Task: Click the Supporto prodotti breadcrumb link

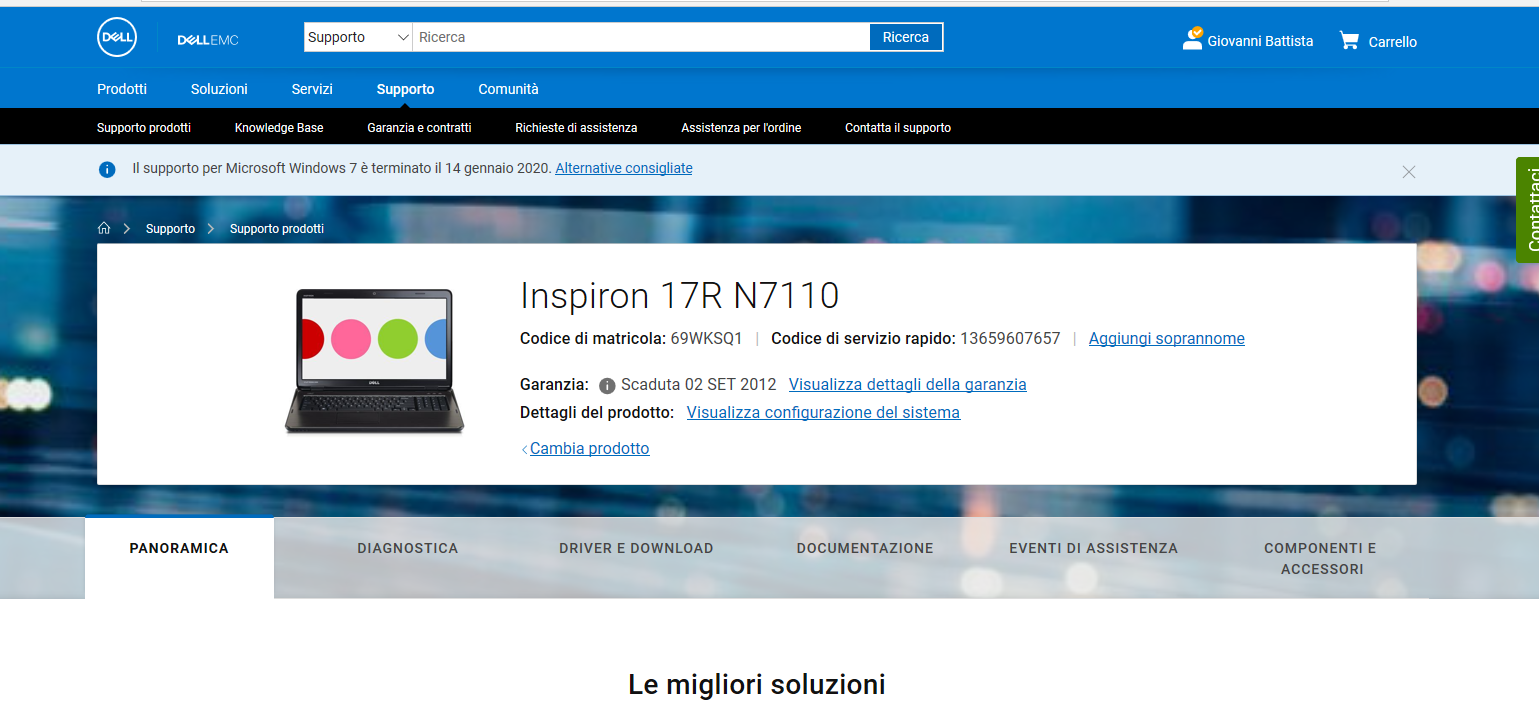Action: 277,229
